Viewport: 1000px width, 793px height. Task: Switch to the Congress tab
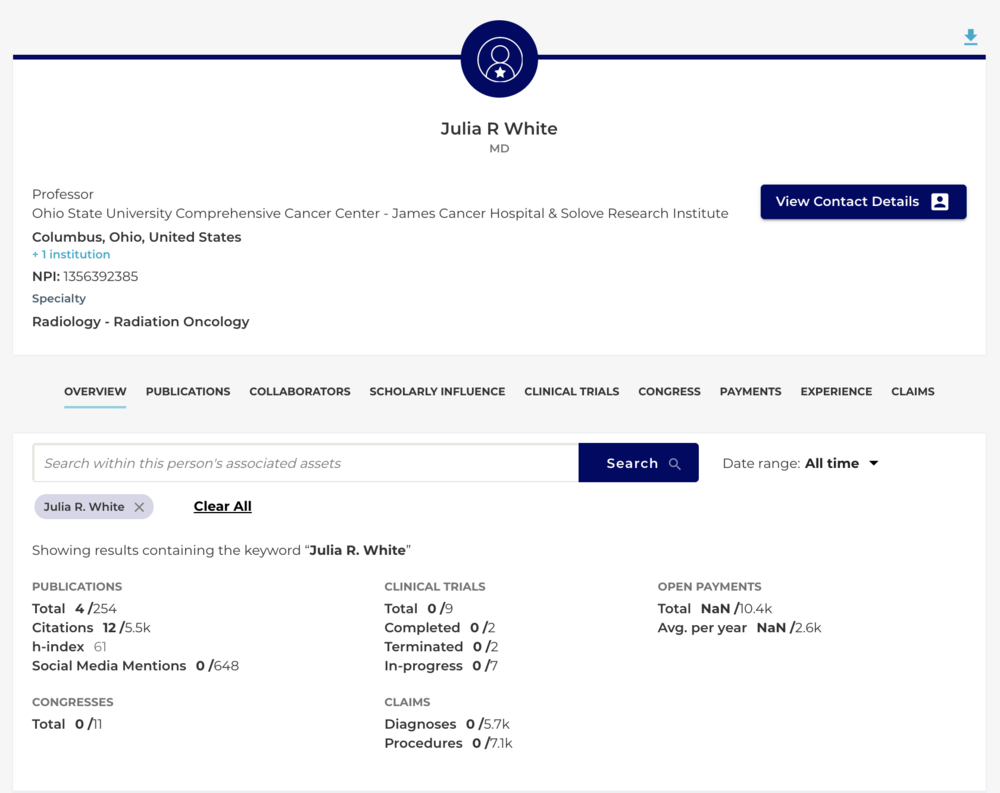[669, 391]
